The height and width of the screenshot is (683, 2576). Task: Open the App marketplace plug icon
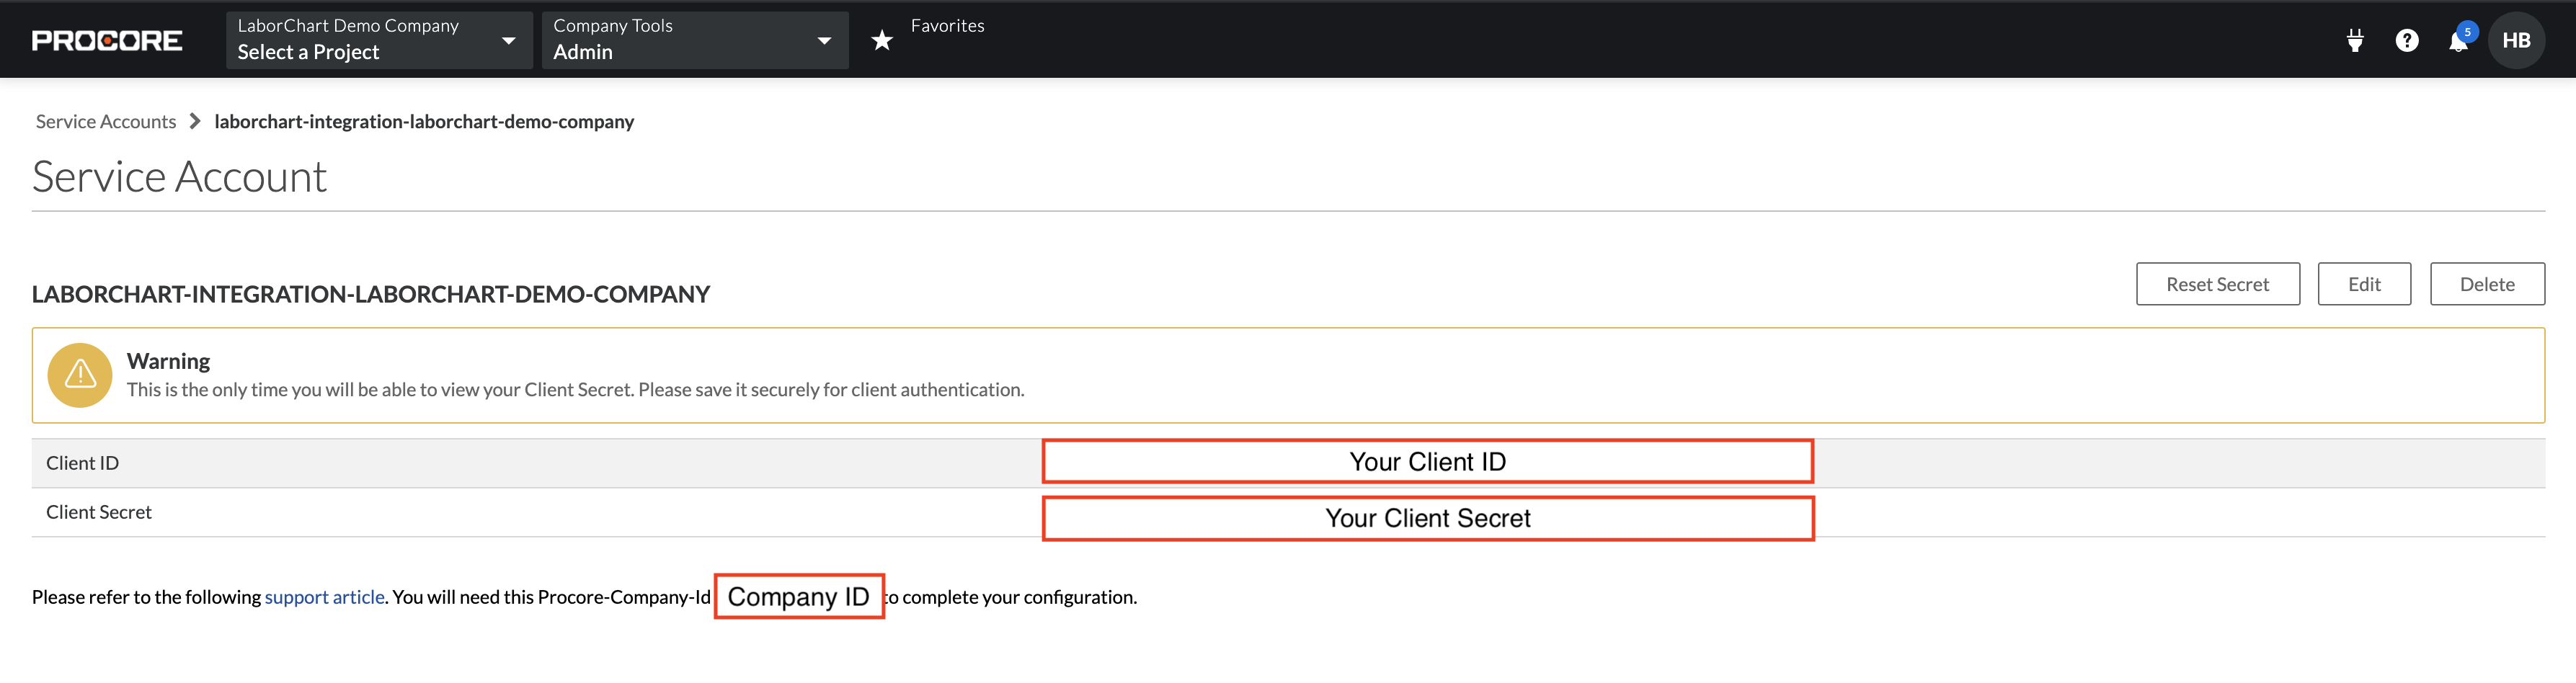2355,40
